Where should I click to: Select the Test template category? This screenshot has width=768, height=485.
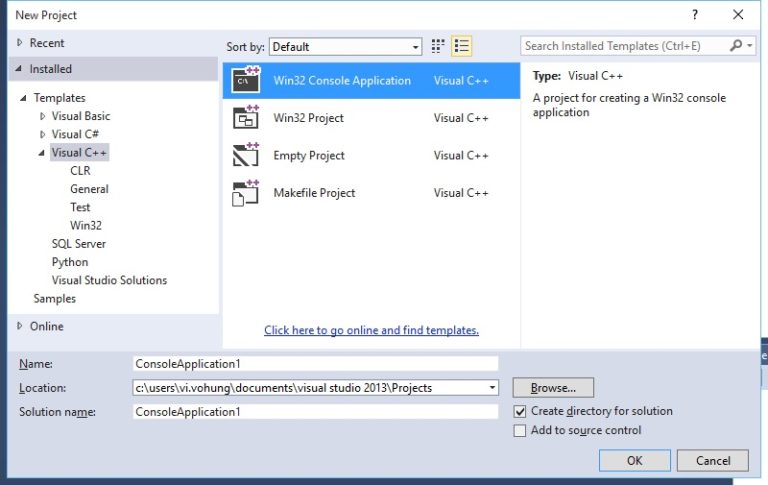coord(80,207)
